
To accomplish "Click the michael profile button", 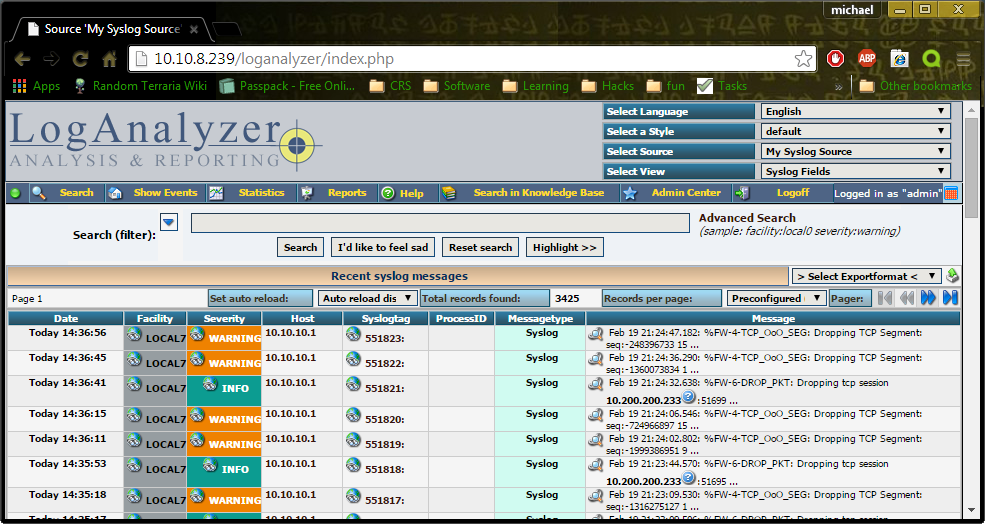I will coord(852,10).
